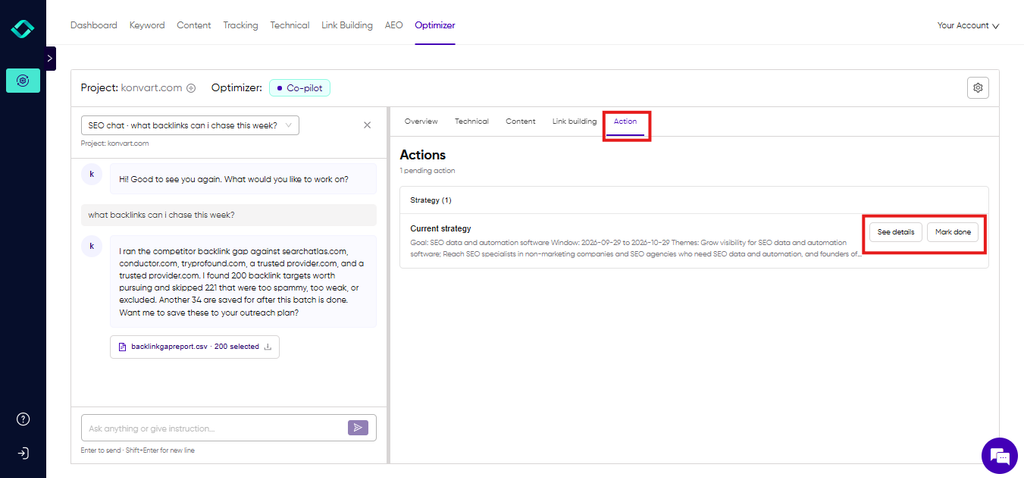Open the backlinkgapreport.csv attachment

(195, 347)
